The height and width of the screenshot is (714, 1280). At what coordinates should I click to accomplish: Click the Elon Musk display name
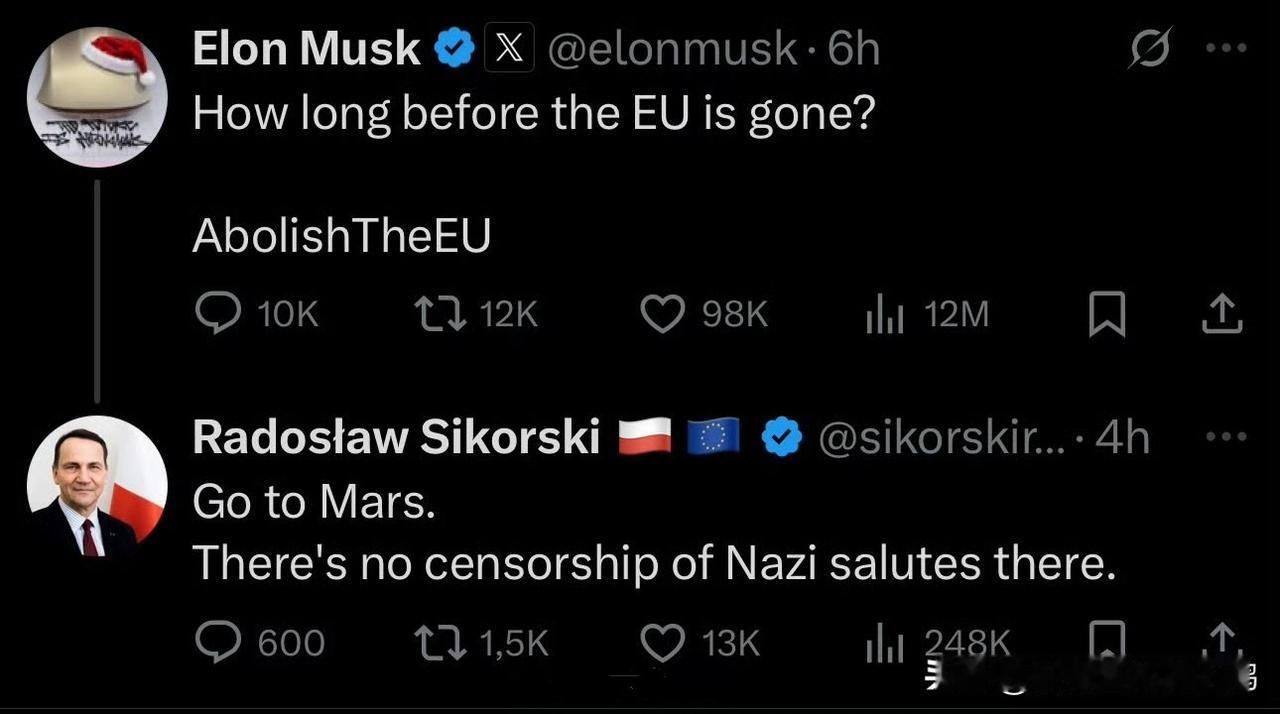(x=306, y=49)
